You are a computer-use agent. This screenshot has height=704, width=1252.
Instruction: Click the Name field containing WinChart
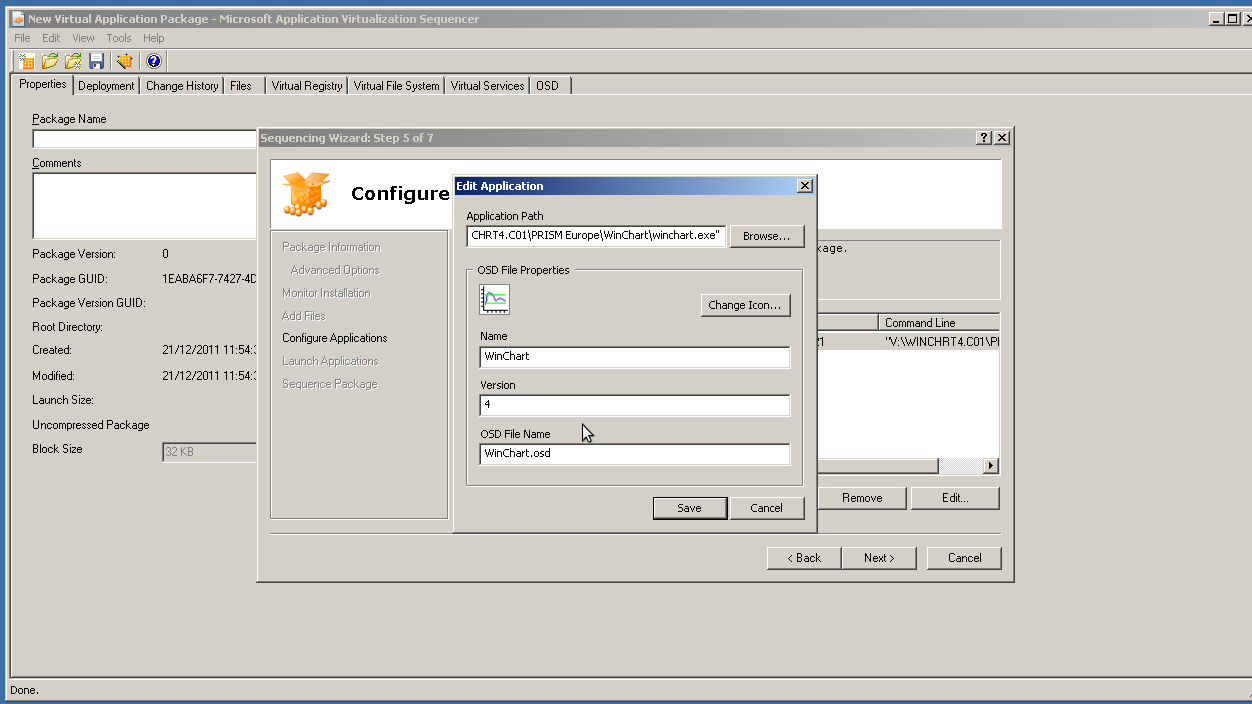point(635,357)
